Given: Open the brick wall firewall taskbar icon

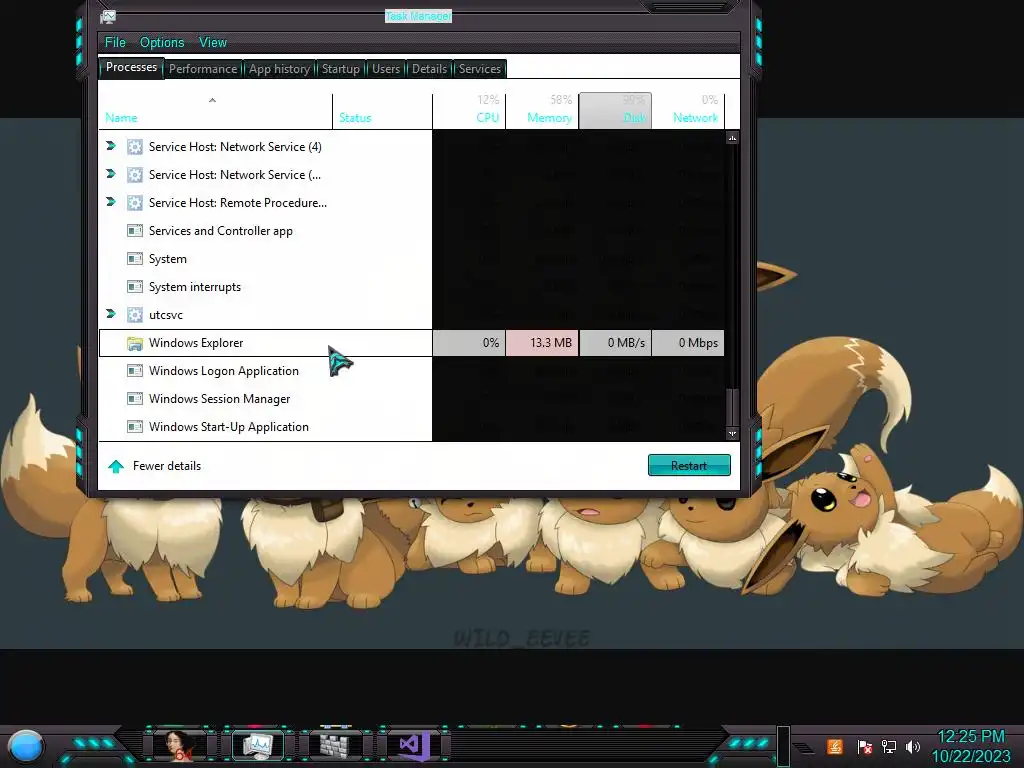Looking at the screenshot, I should coord(336,745).
